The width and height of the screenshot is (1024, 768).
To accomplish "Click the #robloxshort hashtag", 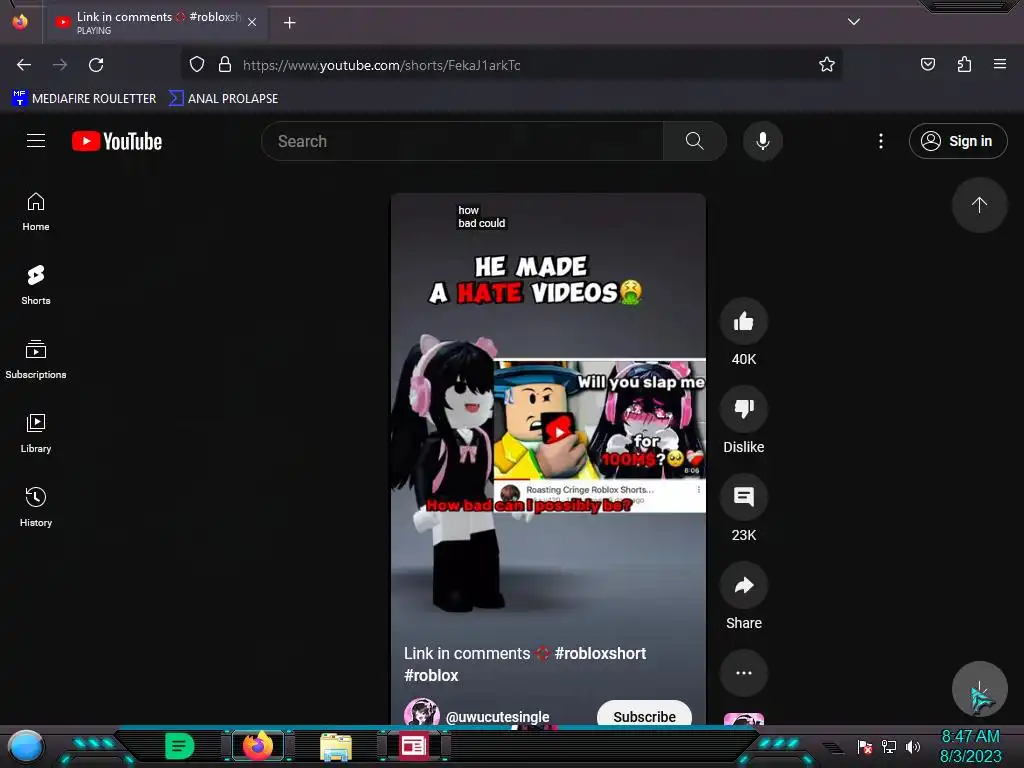I will point(600,653).
